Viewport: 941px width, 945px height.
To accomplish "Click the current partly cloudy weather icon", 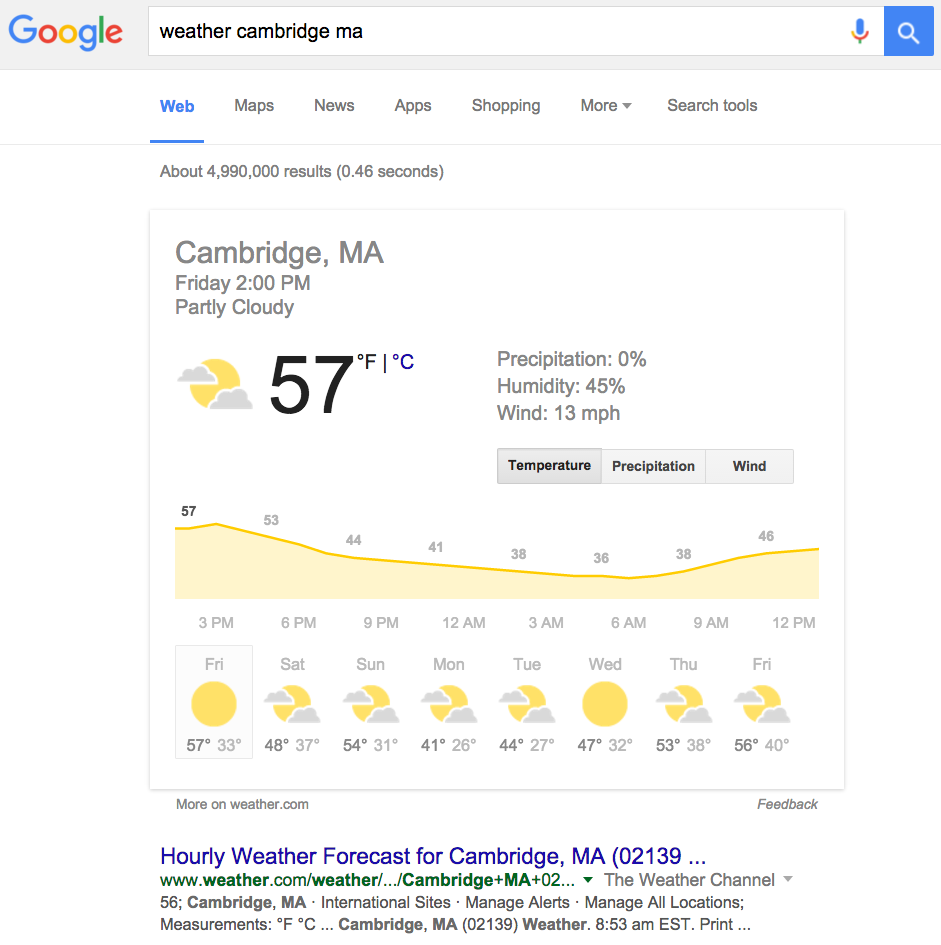I will click(x=214, y=385).
